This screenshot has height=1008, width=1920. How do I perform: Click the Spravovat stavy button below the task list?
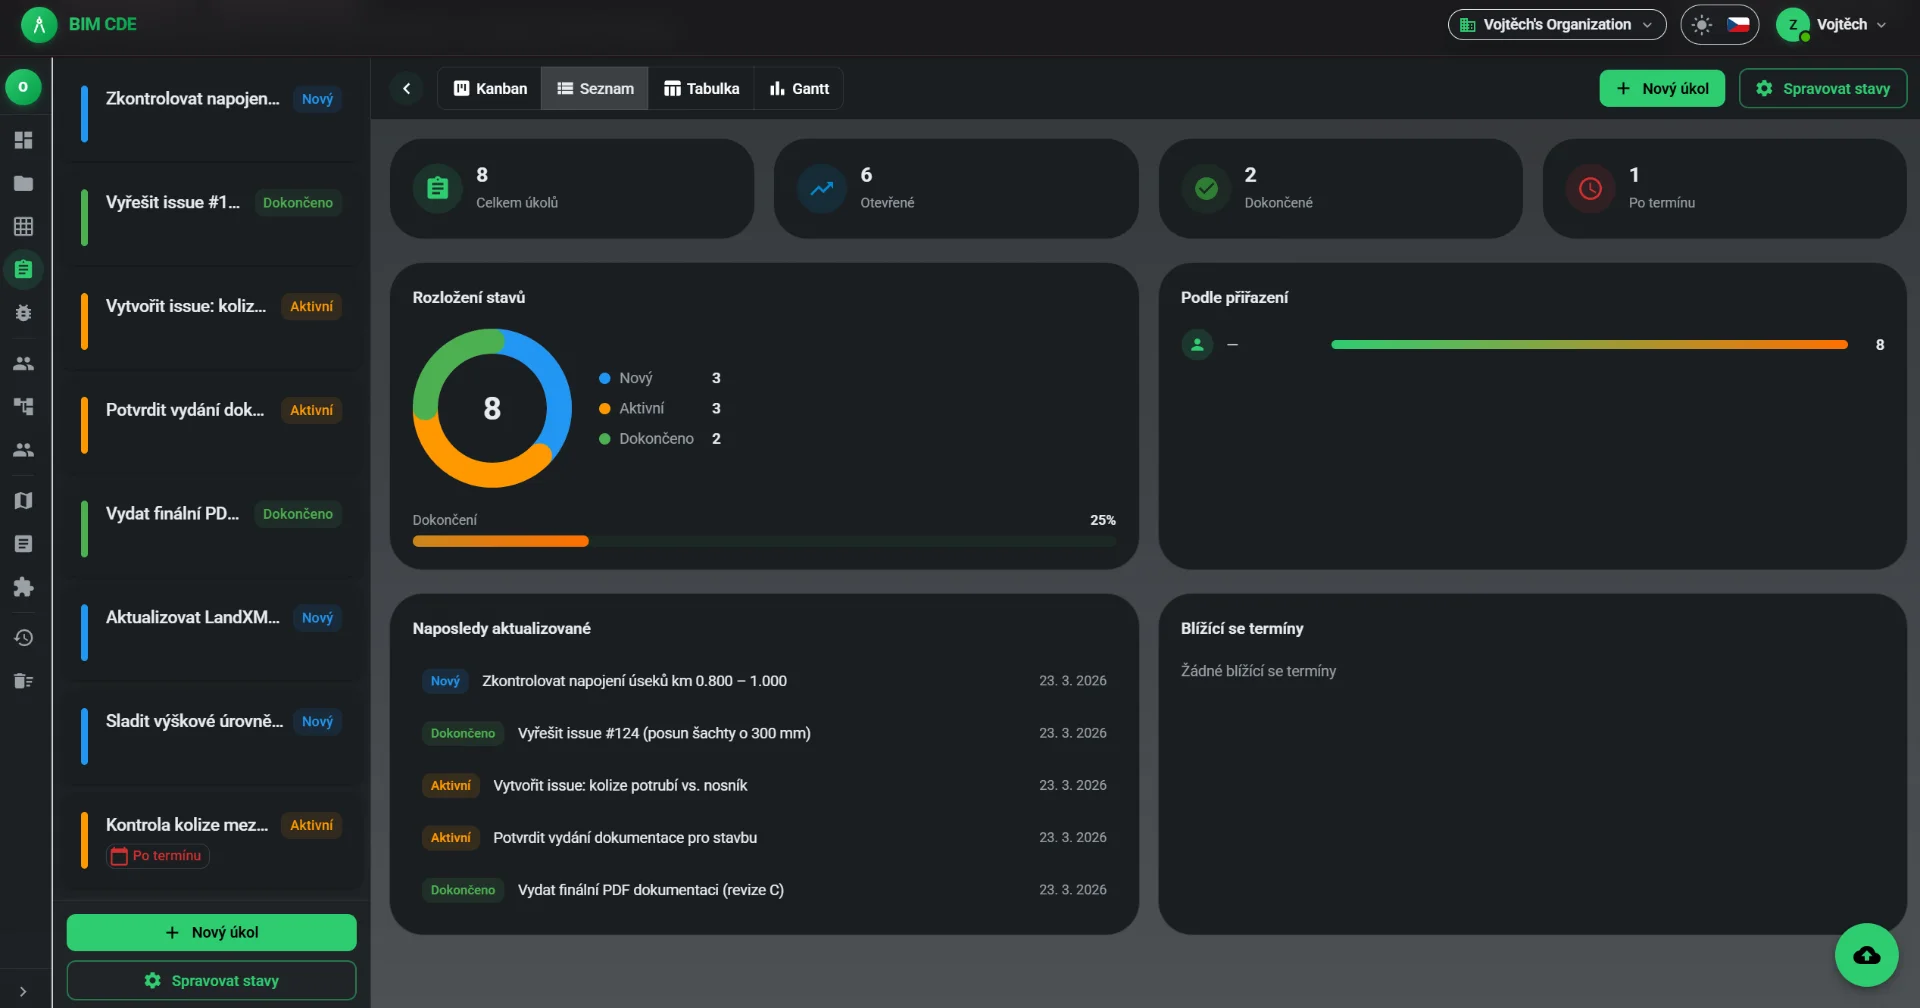212,980
